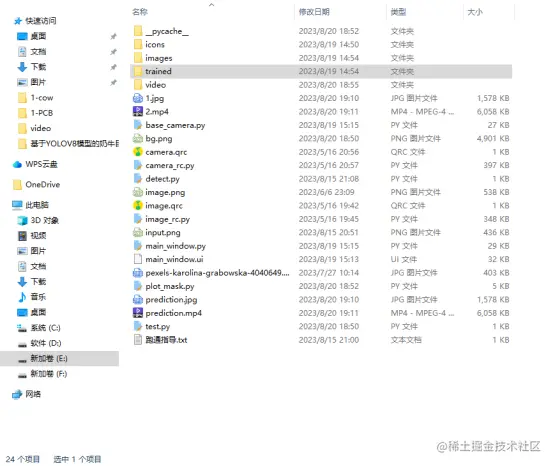Select main_window.py file icon
The height and width of the screenshot is (466, 554).
point(138,246)
